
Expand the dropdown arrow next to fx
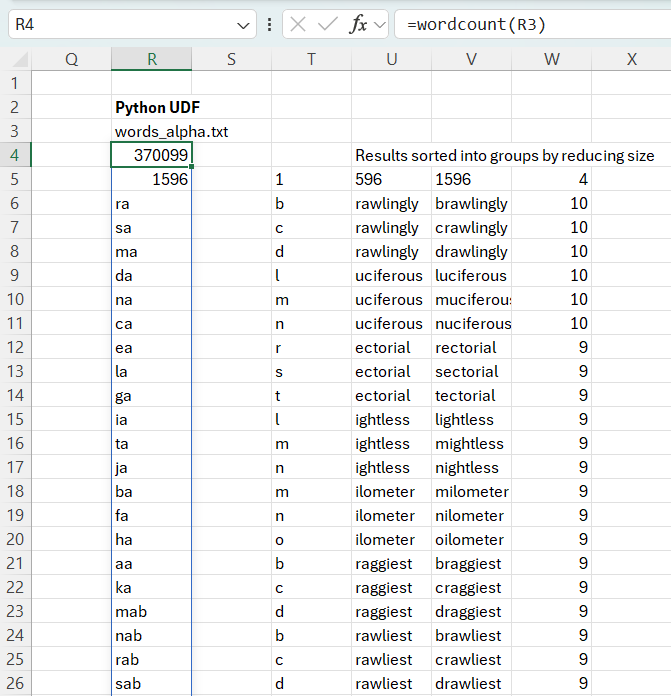tap(380, 25)
